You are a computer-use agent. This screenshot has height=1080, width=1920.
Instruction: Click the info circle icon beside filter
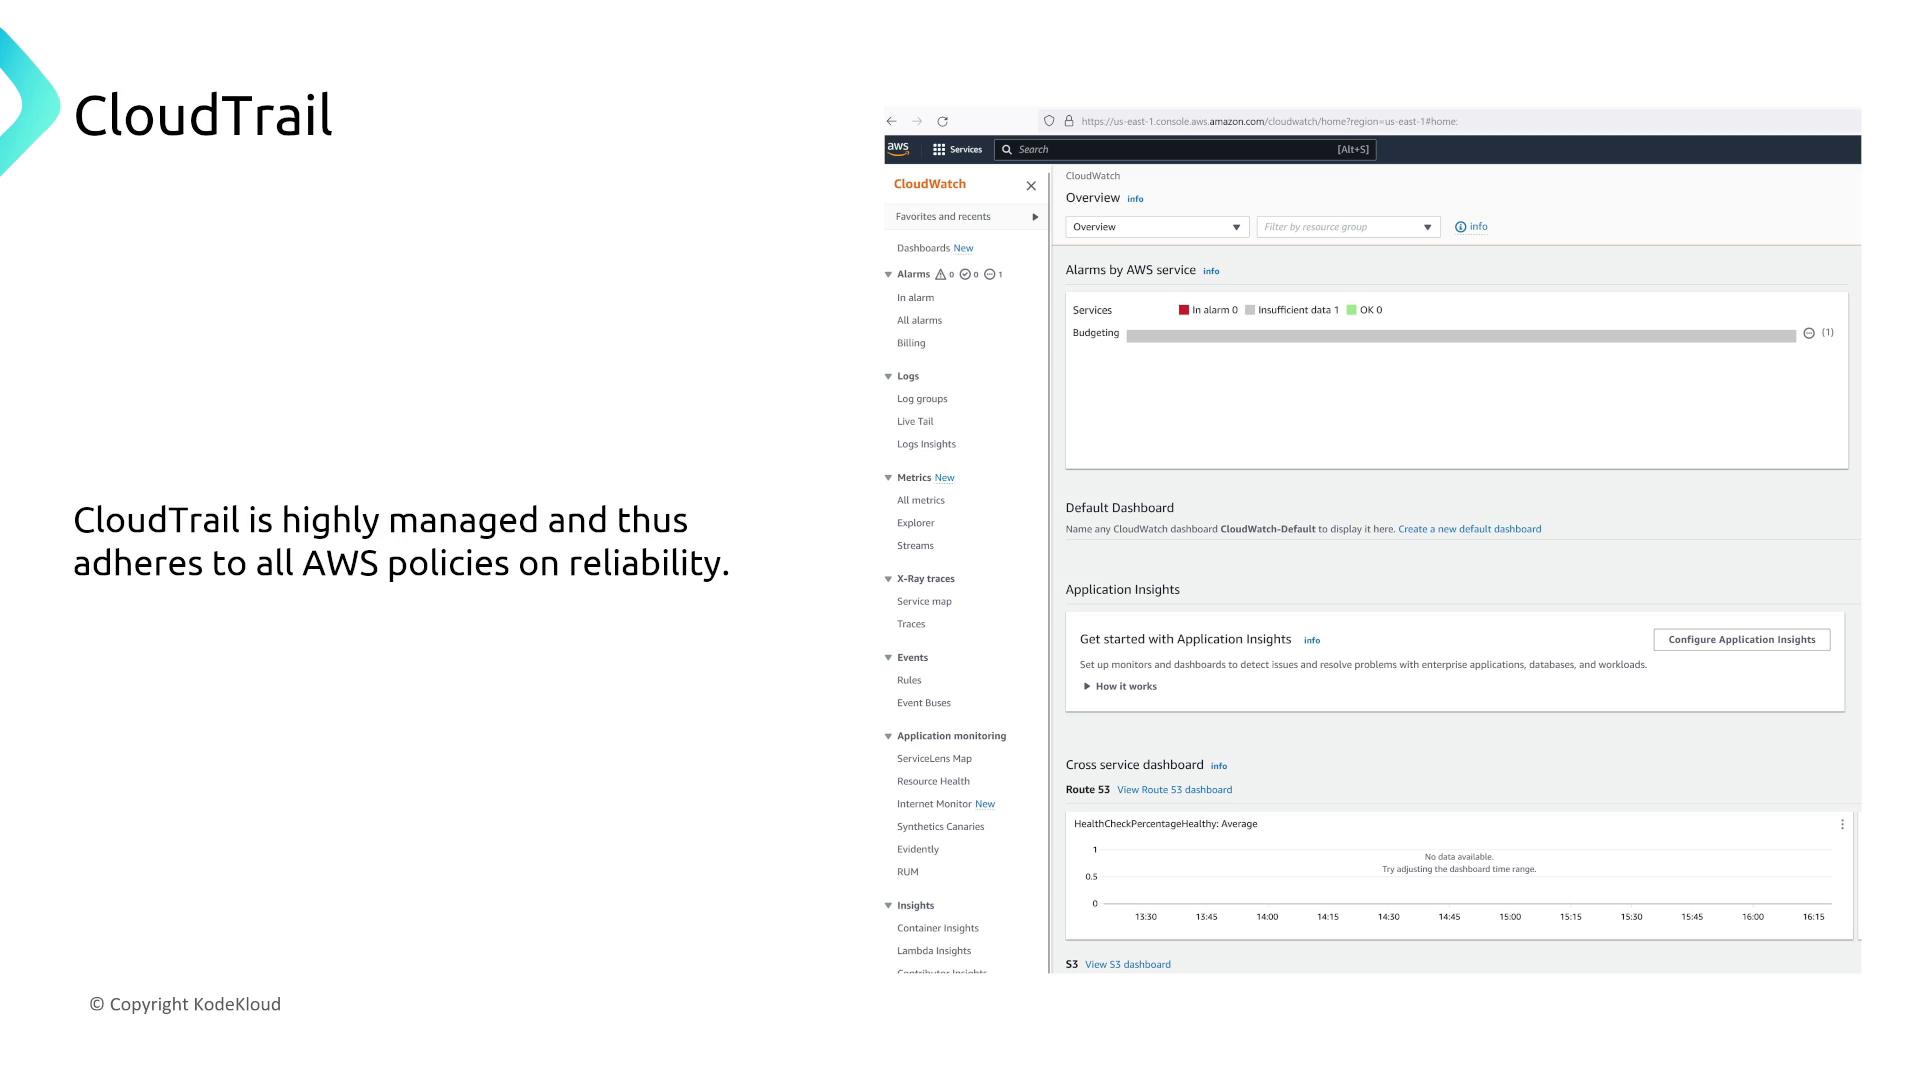pyautogui.click(x=1460, y=227)
